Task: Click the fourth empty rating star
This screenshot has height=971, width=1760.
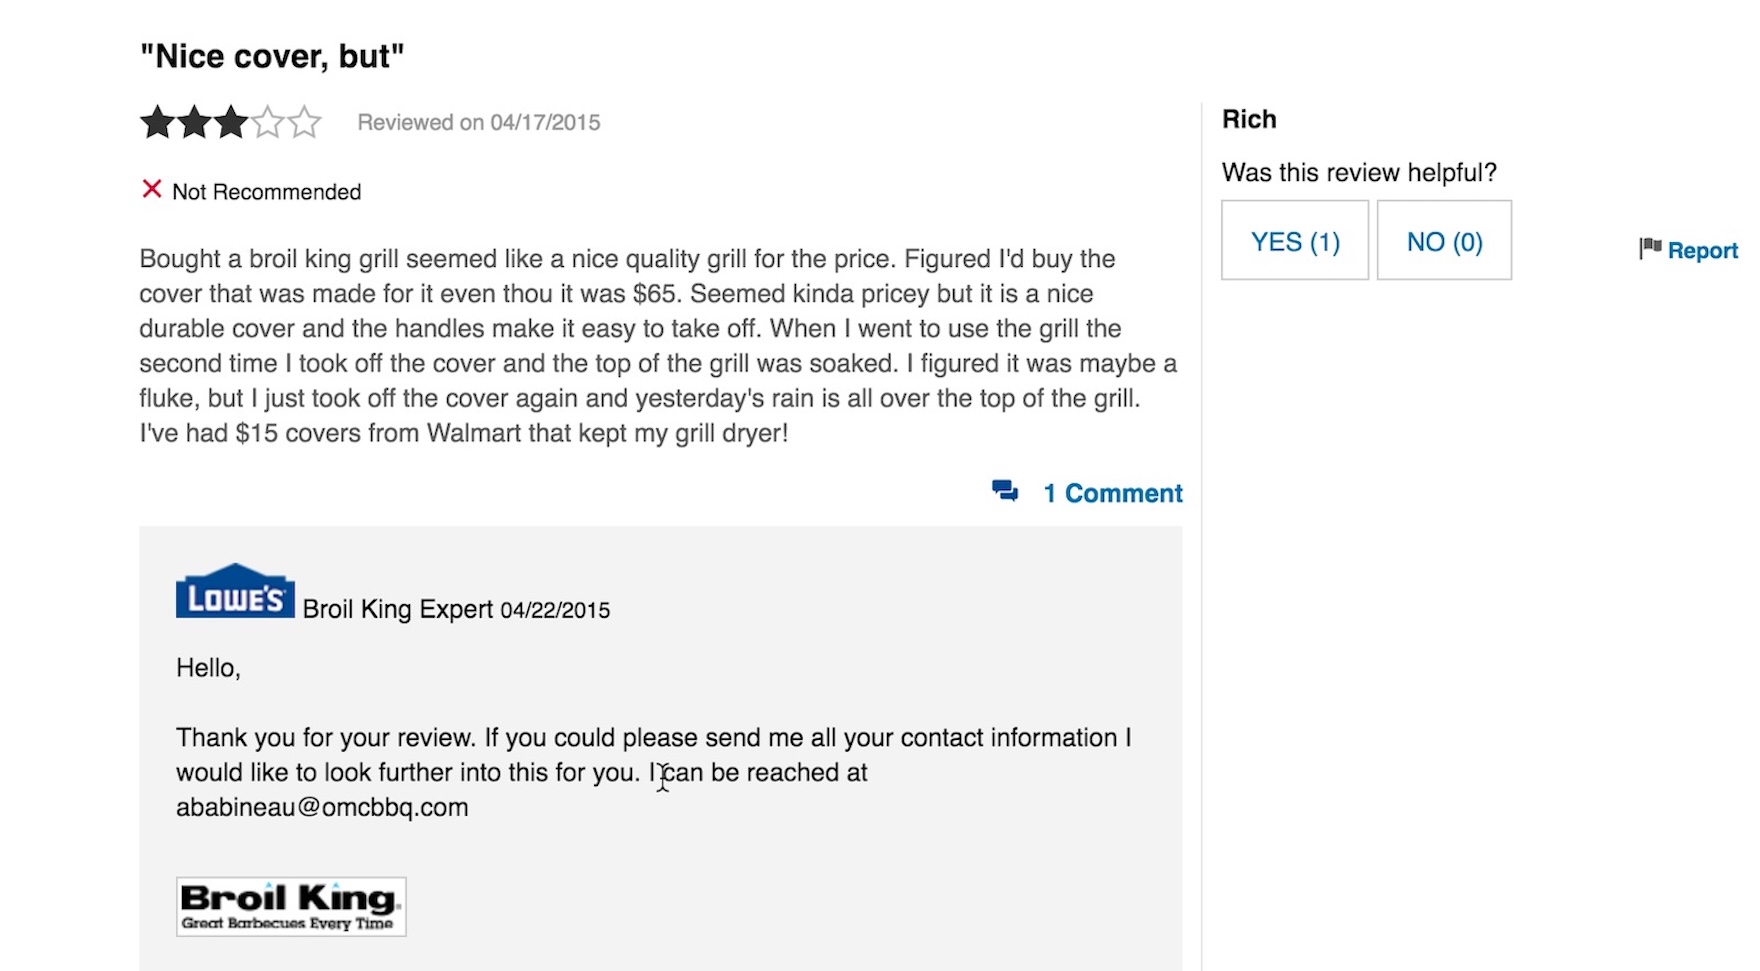Action: click(x=268, y=123)
